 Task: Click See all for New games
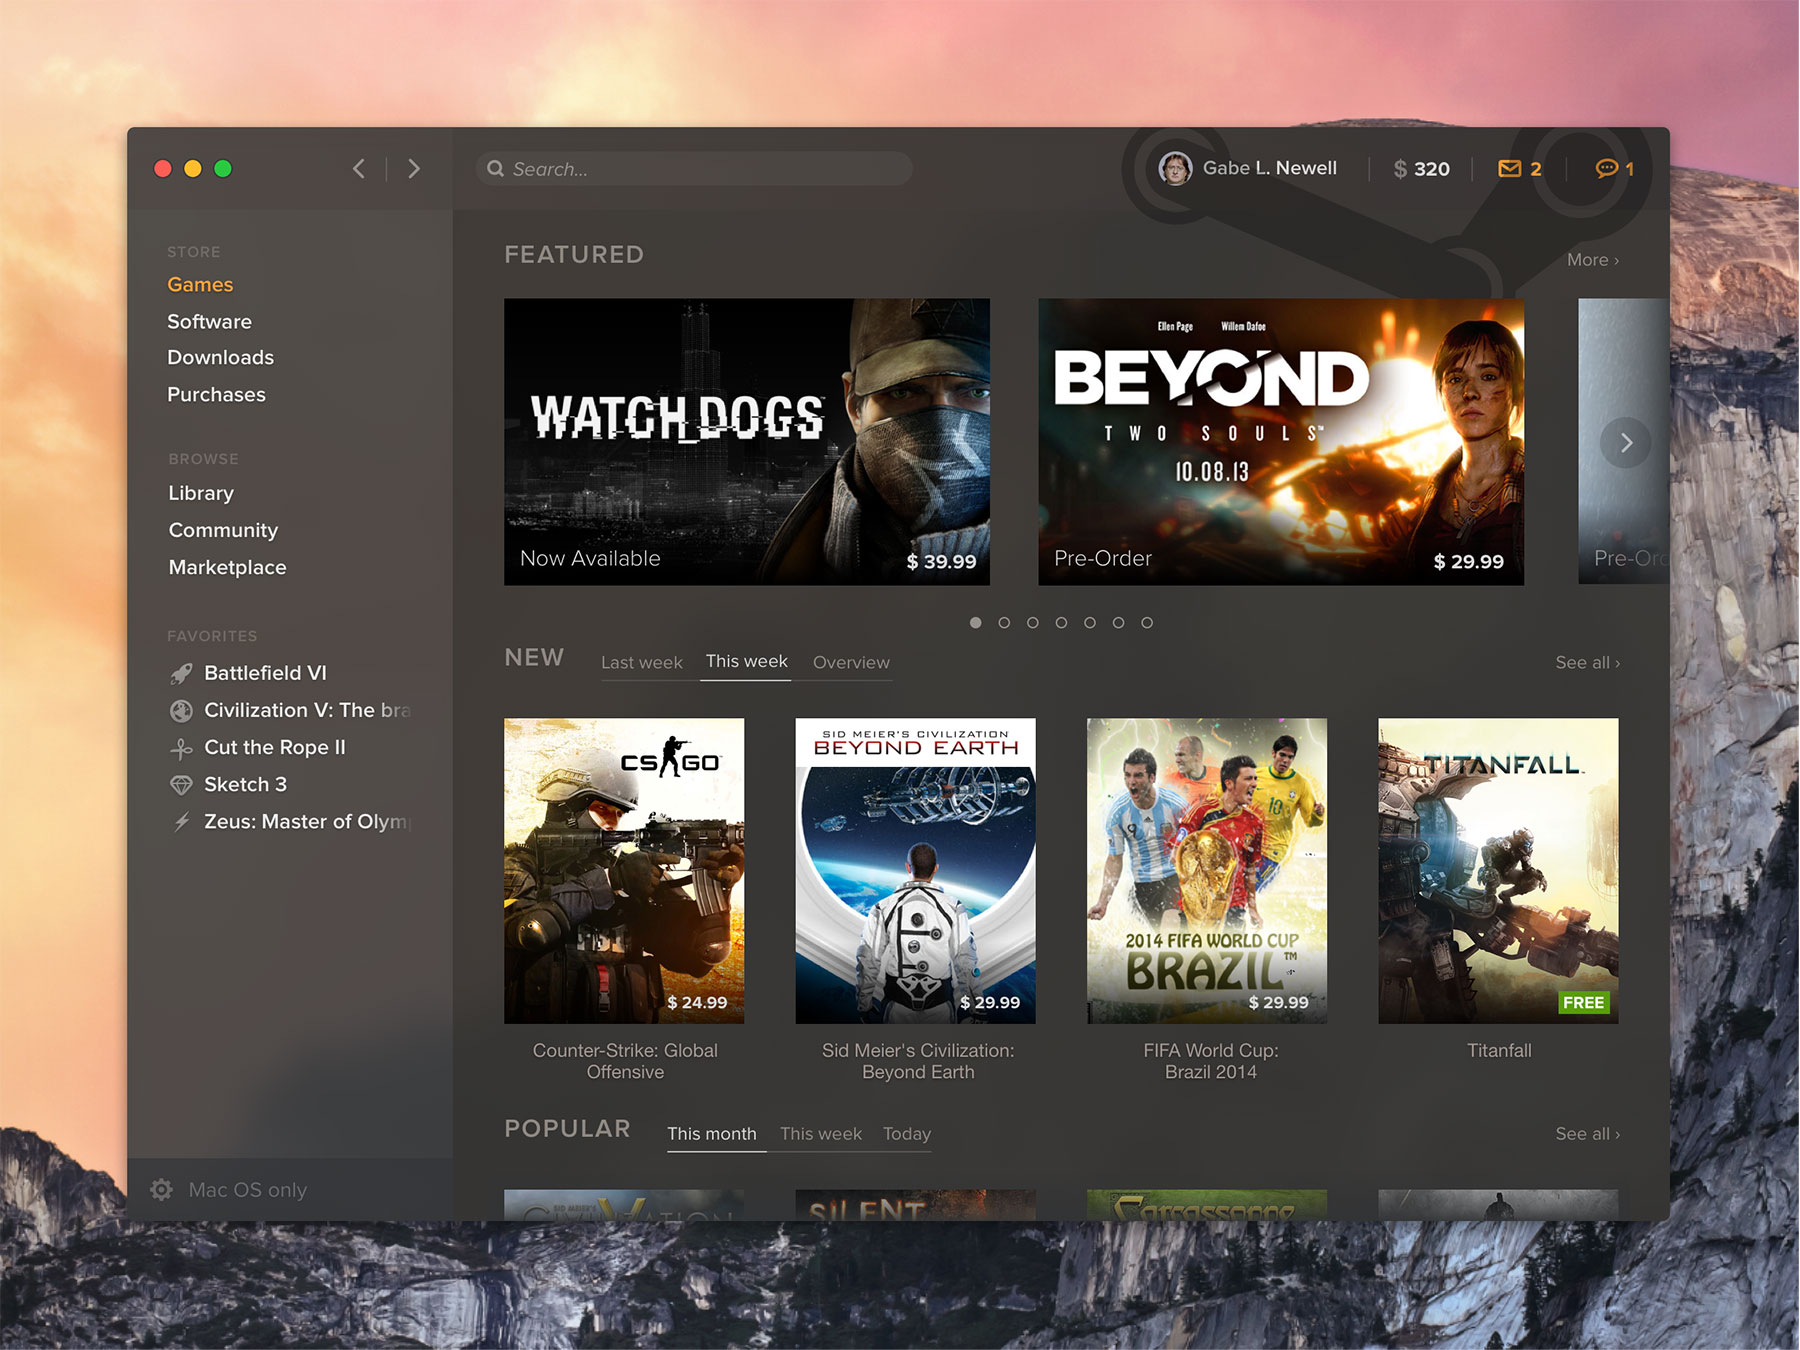tap(1586, 662)
